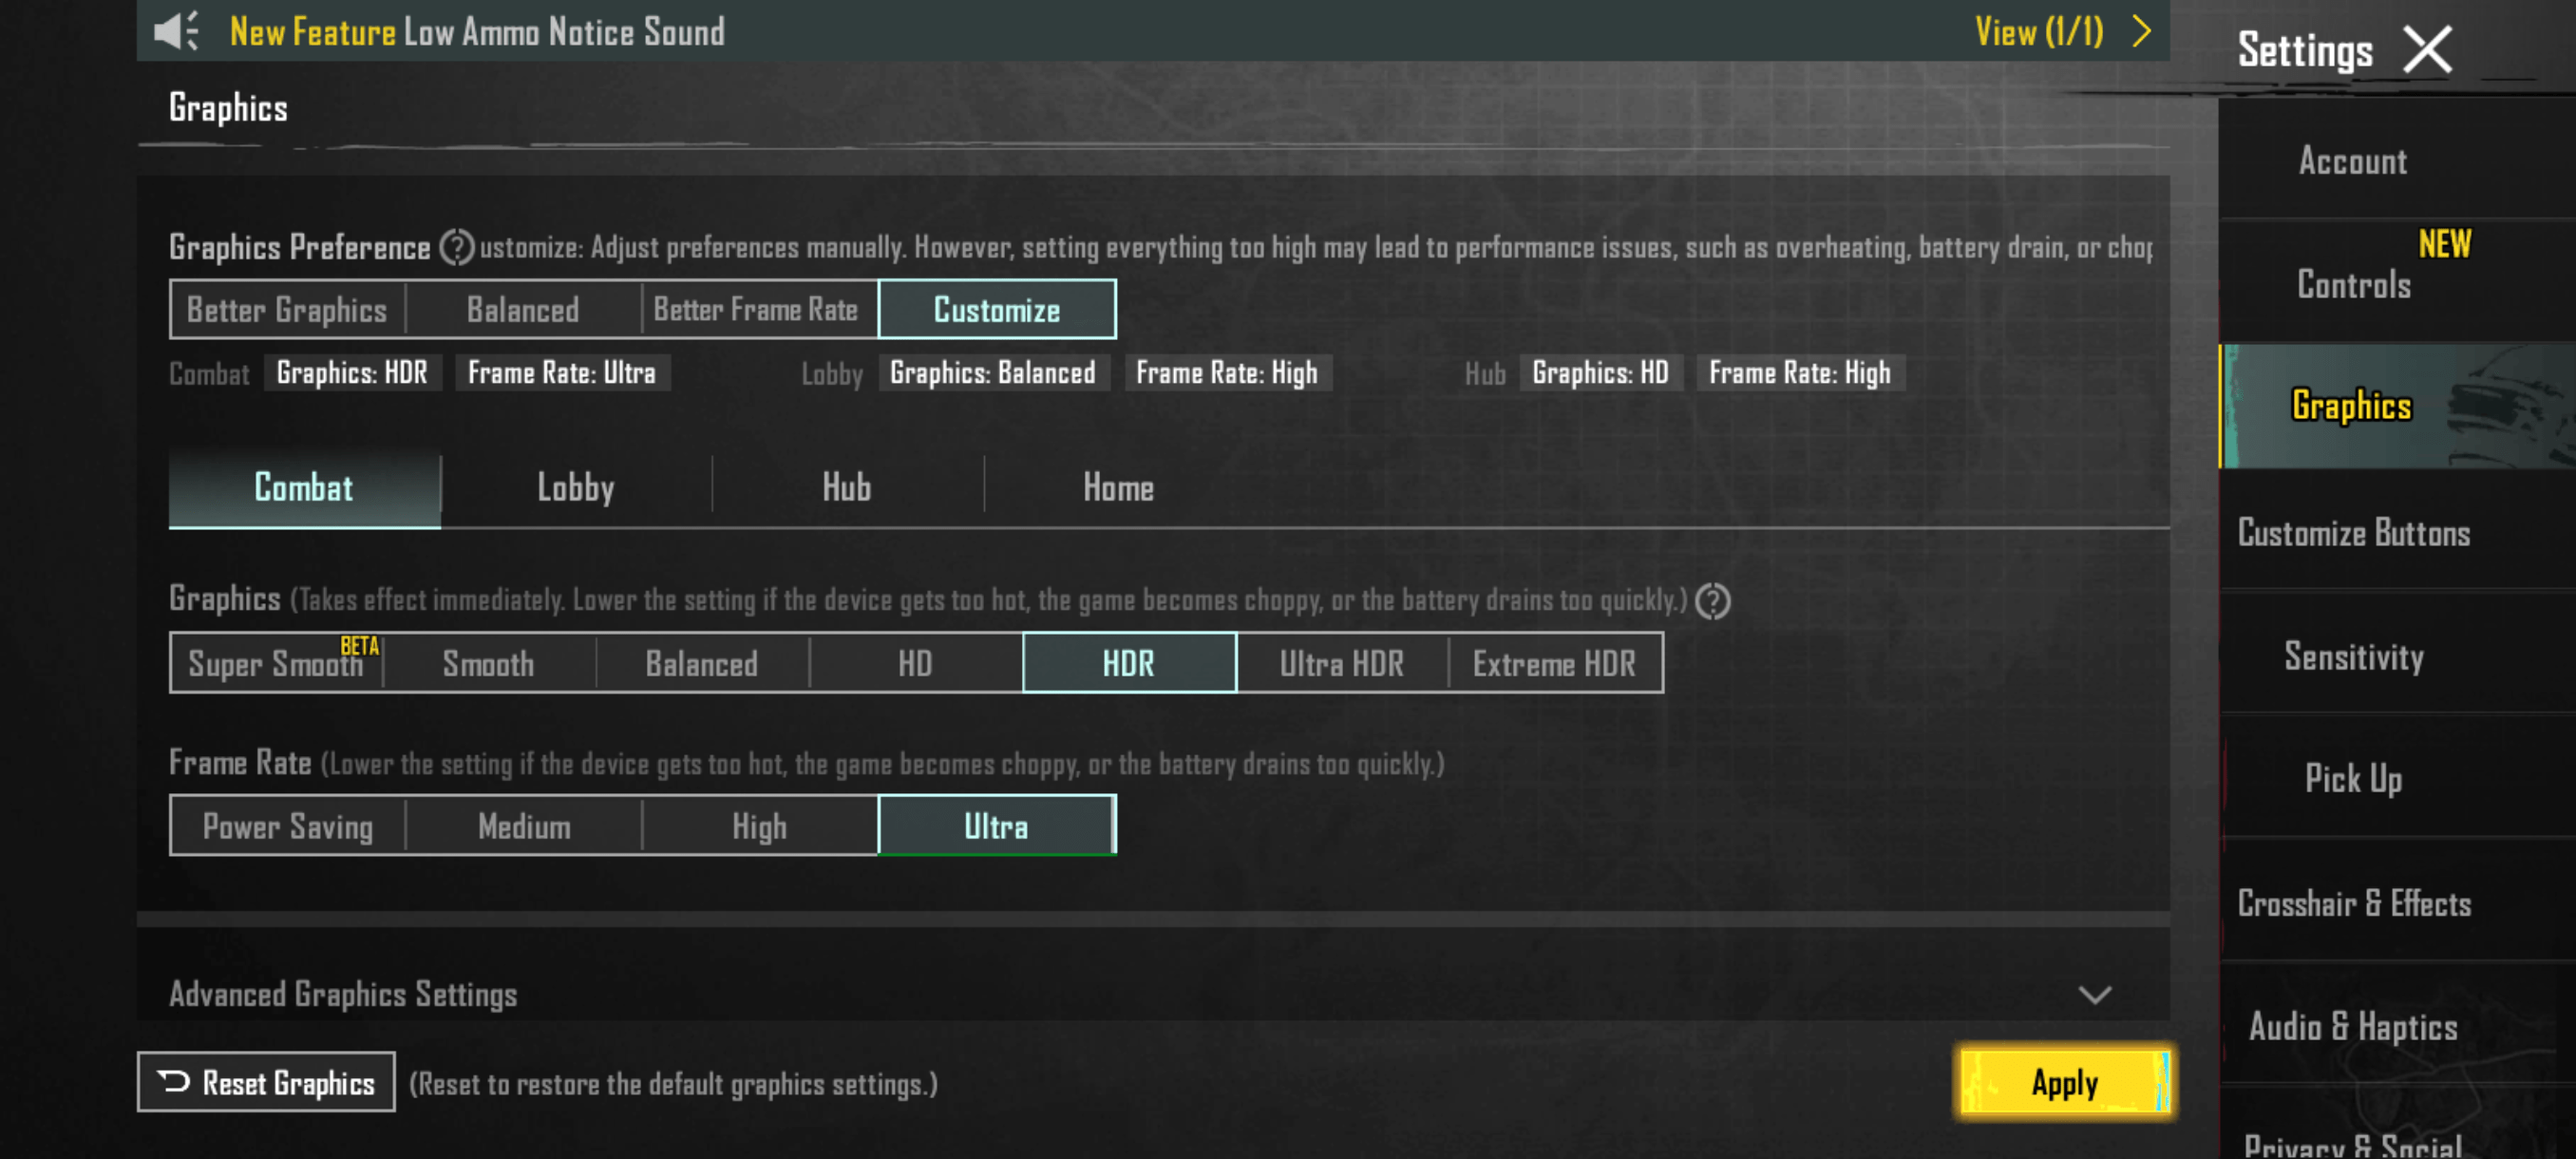
Task: Click the speaker announcement icon
Action: [x=176, y=31]
